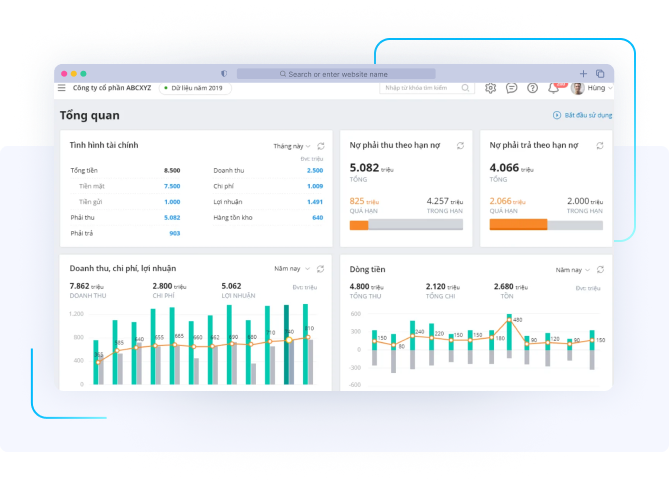Click the browser tab overview icon

(600, 73)
